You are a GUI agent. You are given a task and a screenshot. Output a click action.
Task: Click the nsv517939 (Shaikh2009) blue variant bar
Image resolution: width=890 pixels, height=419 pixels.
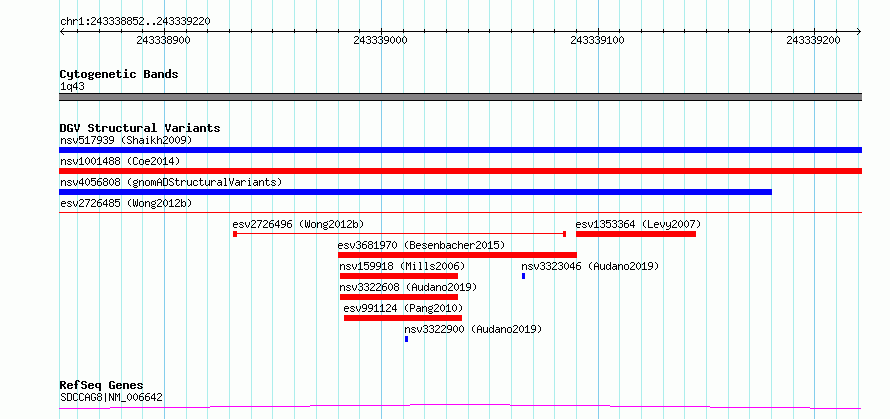(460, 150)
